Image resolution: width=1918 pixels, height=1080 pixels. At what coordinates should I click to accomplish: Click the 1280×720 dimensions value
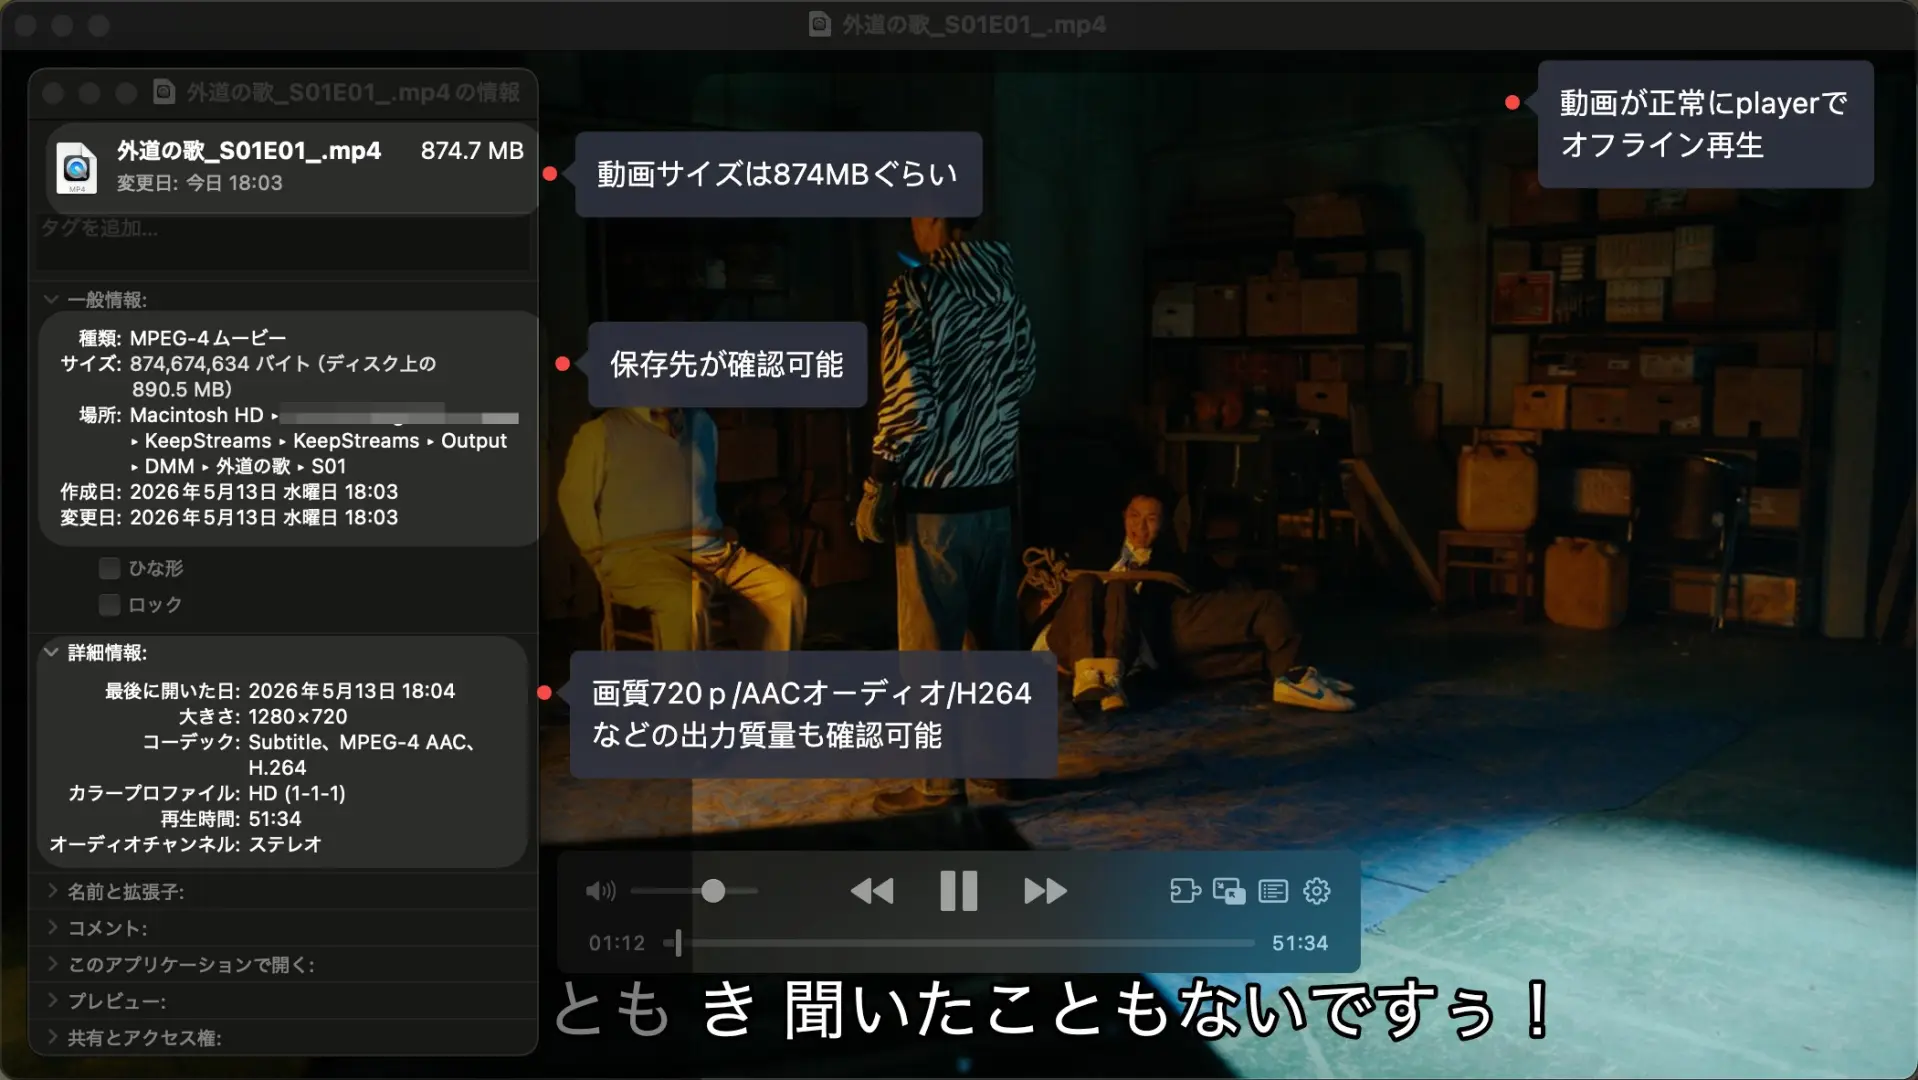click(298, 716)
